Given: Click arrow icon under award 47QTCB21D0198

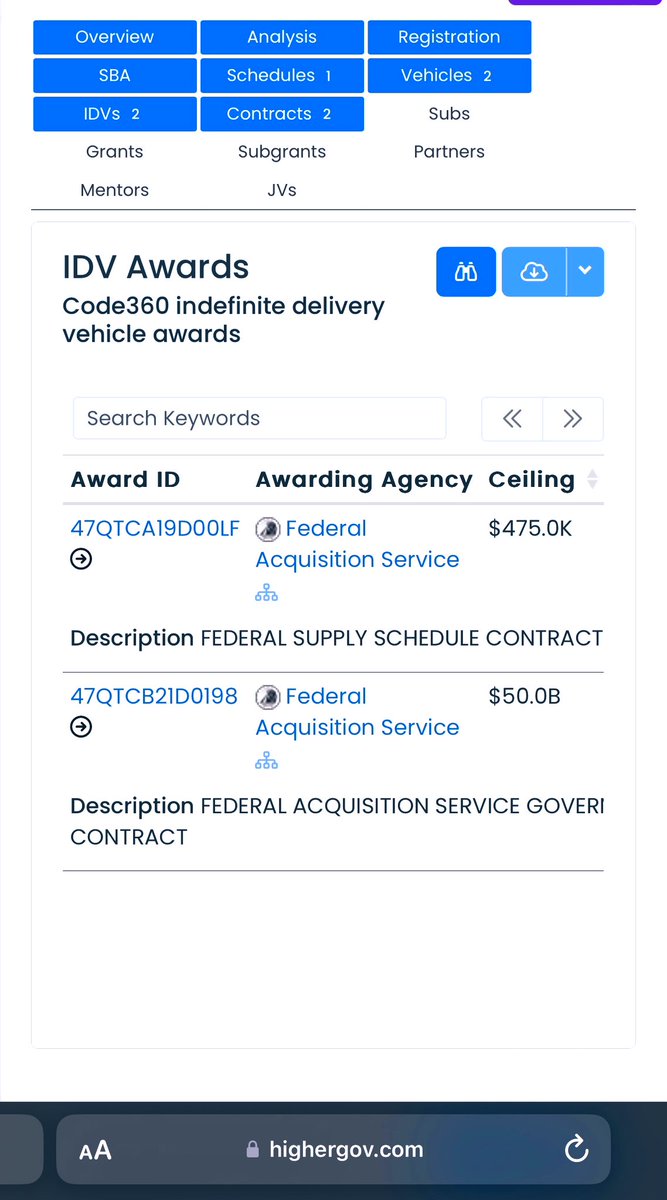Looking at the screenshot, I should (81, 728).
